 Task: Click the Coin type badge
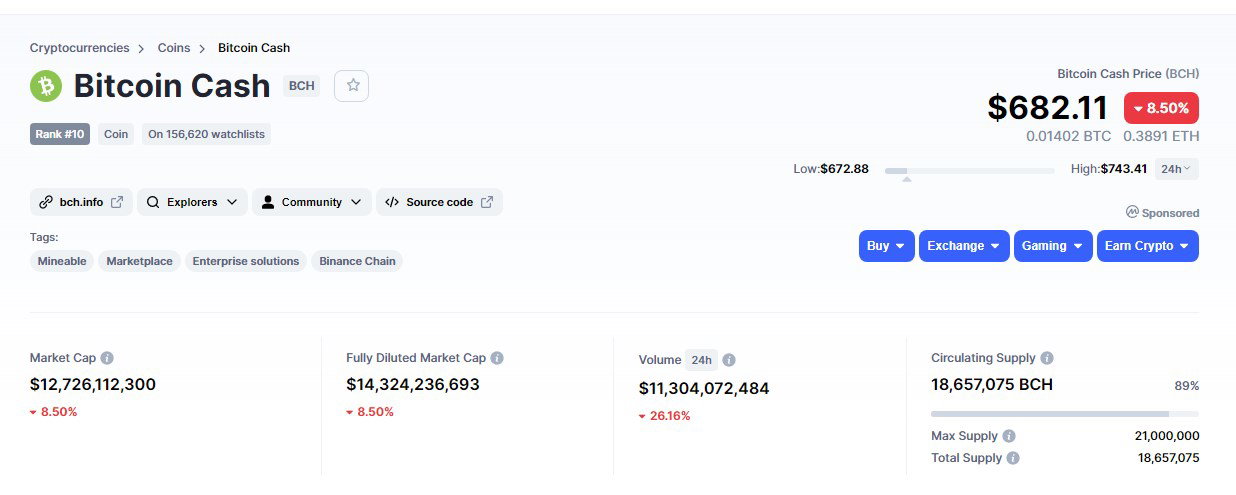click(116, 134)
